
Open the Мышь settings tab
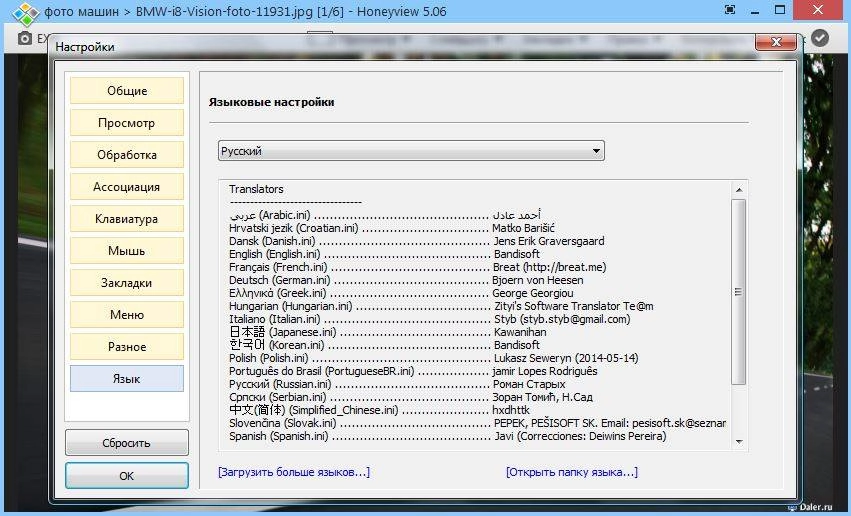[x=127, y=251]
